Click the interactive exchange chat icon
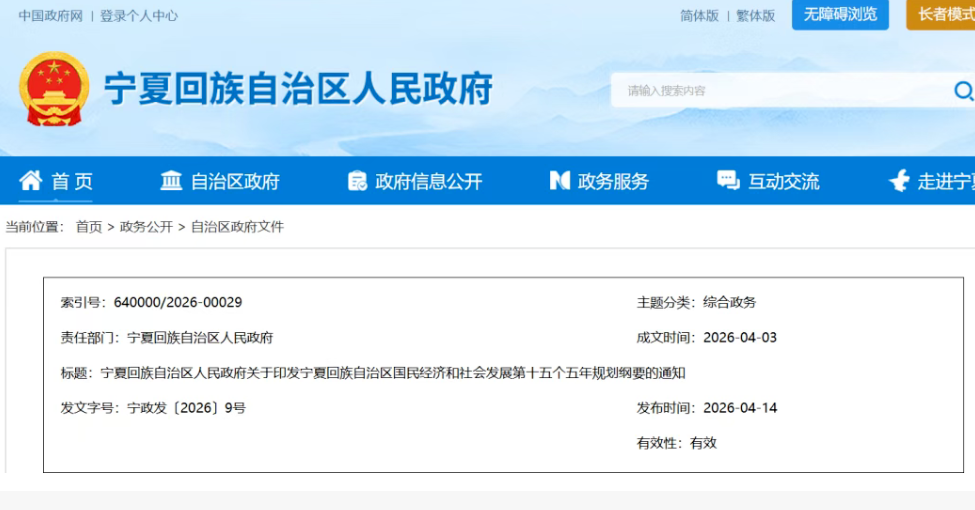This screenshot has width=975, height=510. [728, 181]
